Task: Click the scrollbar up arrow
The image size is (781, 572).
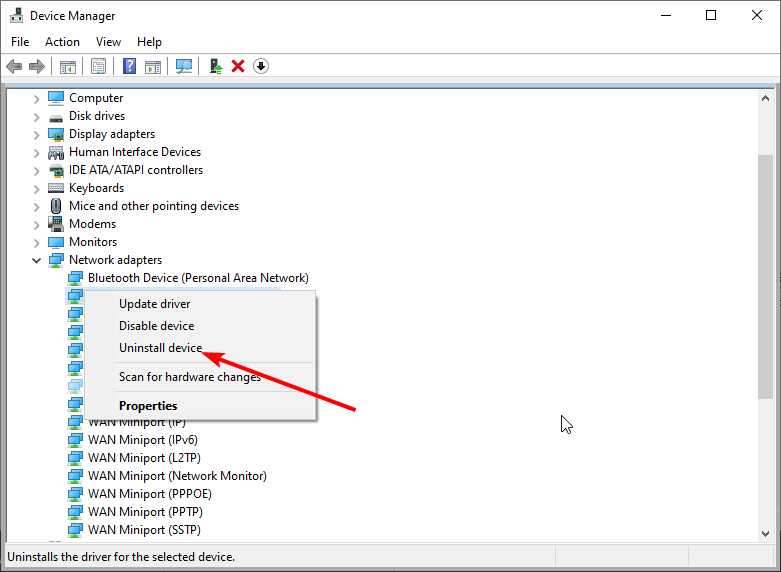Action: tap(765, 98)
